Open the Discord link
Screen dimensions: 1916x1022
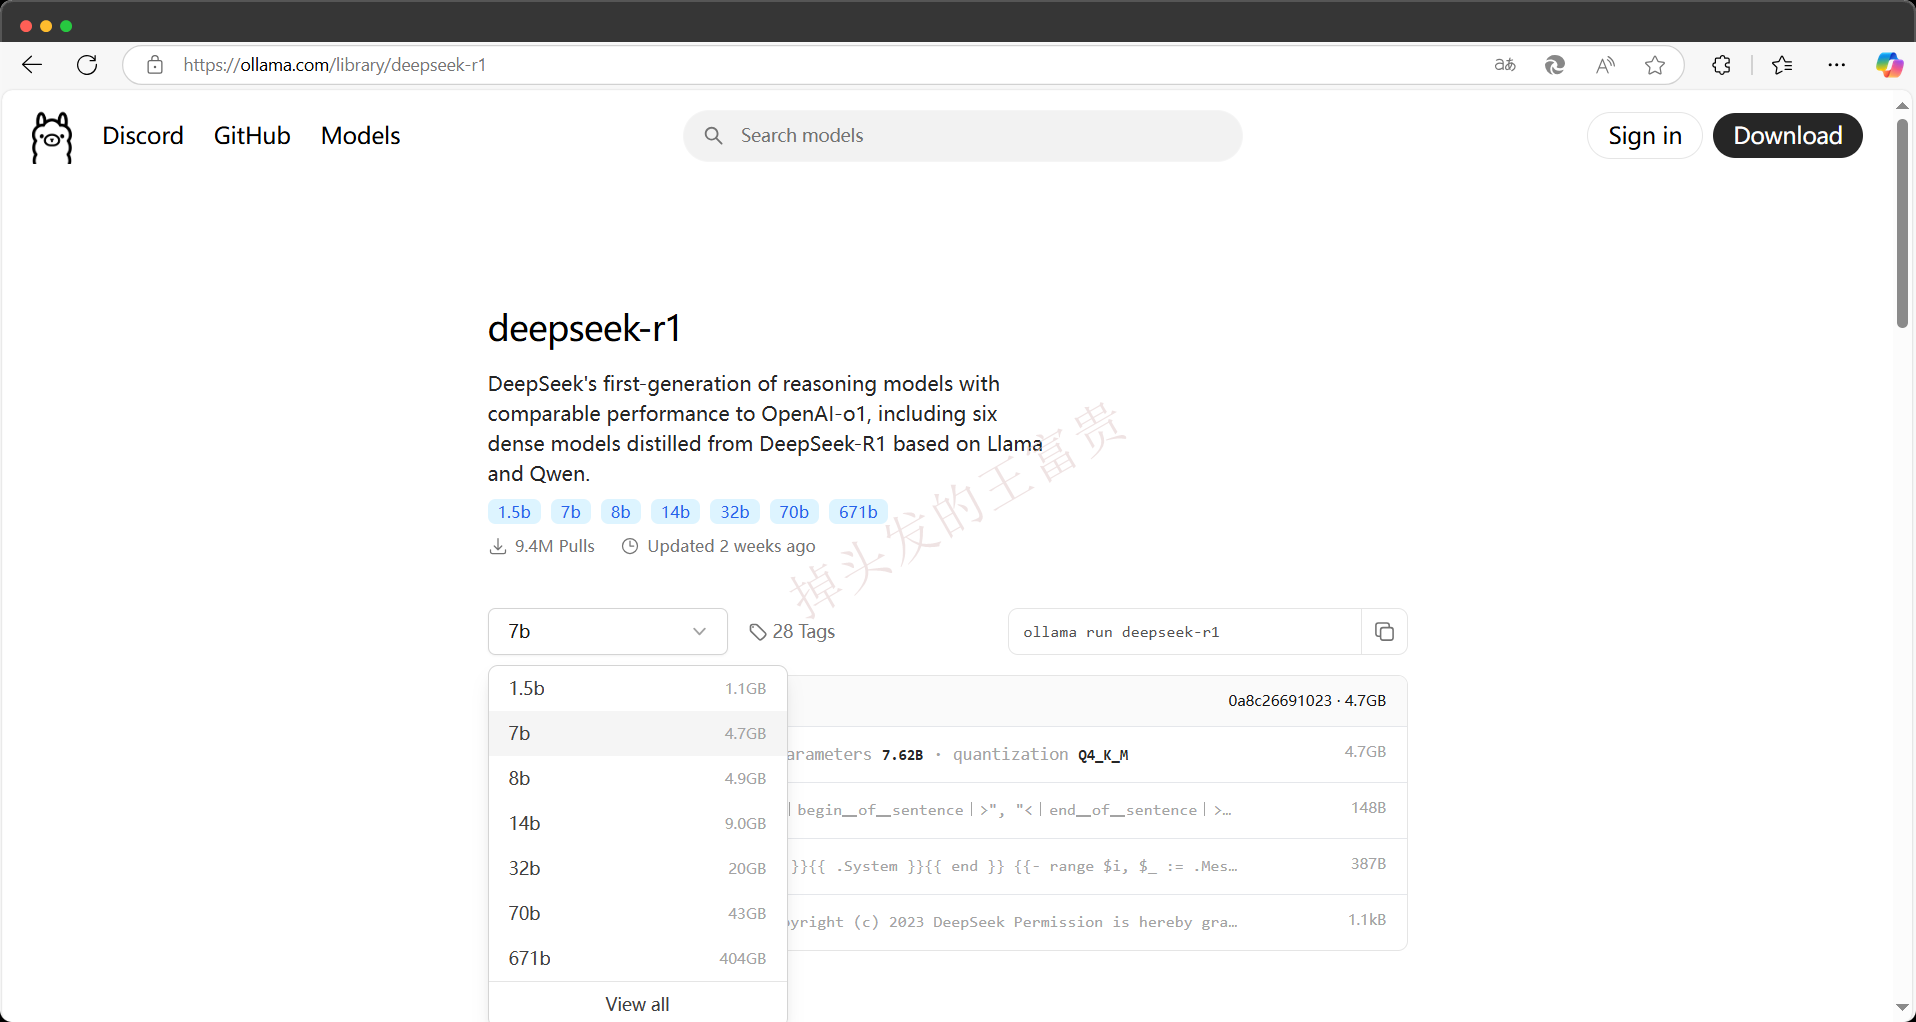point(143,136)
